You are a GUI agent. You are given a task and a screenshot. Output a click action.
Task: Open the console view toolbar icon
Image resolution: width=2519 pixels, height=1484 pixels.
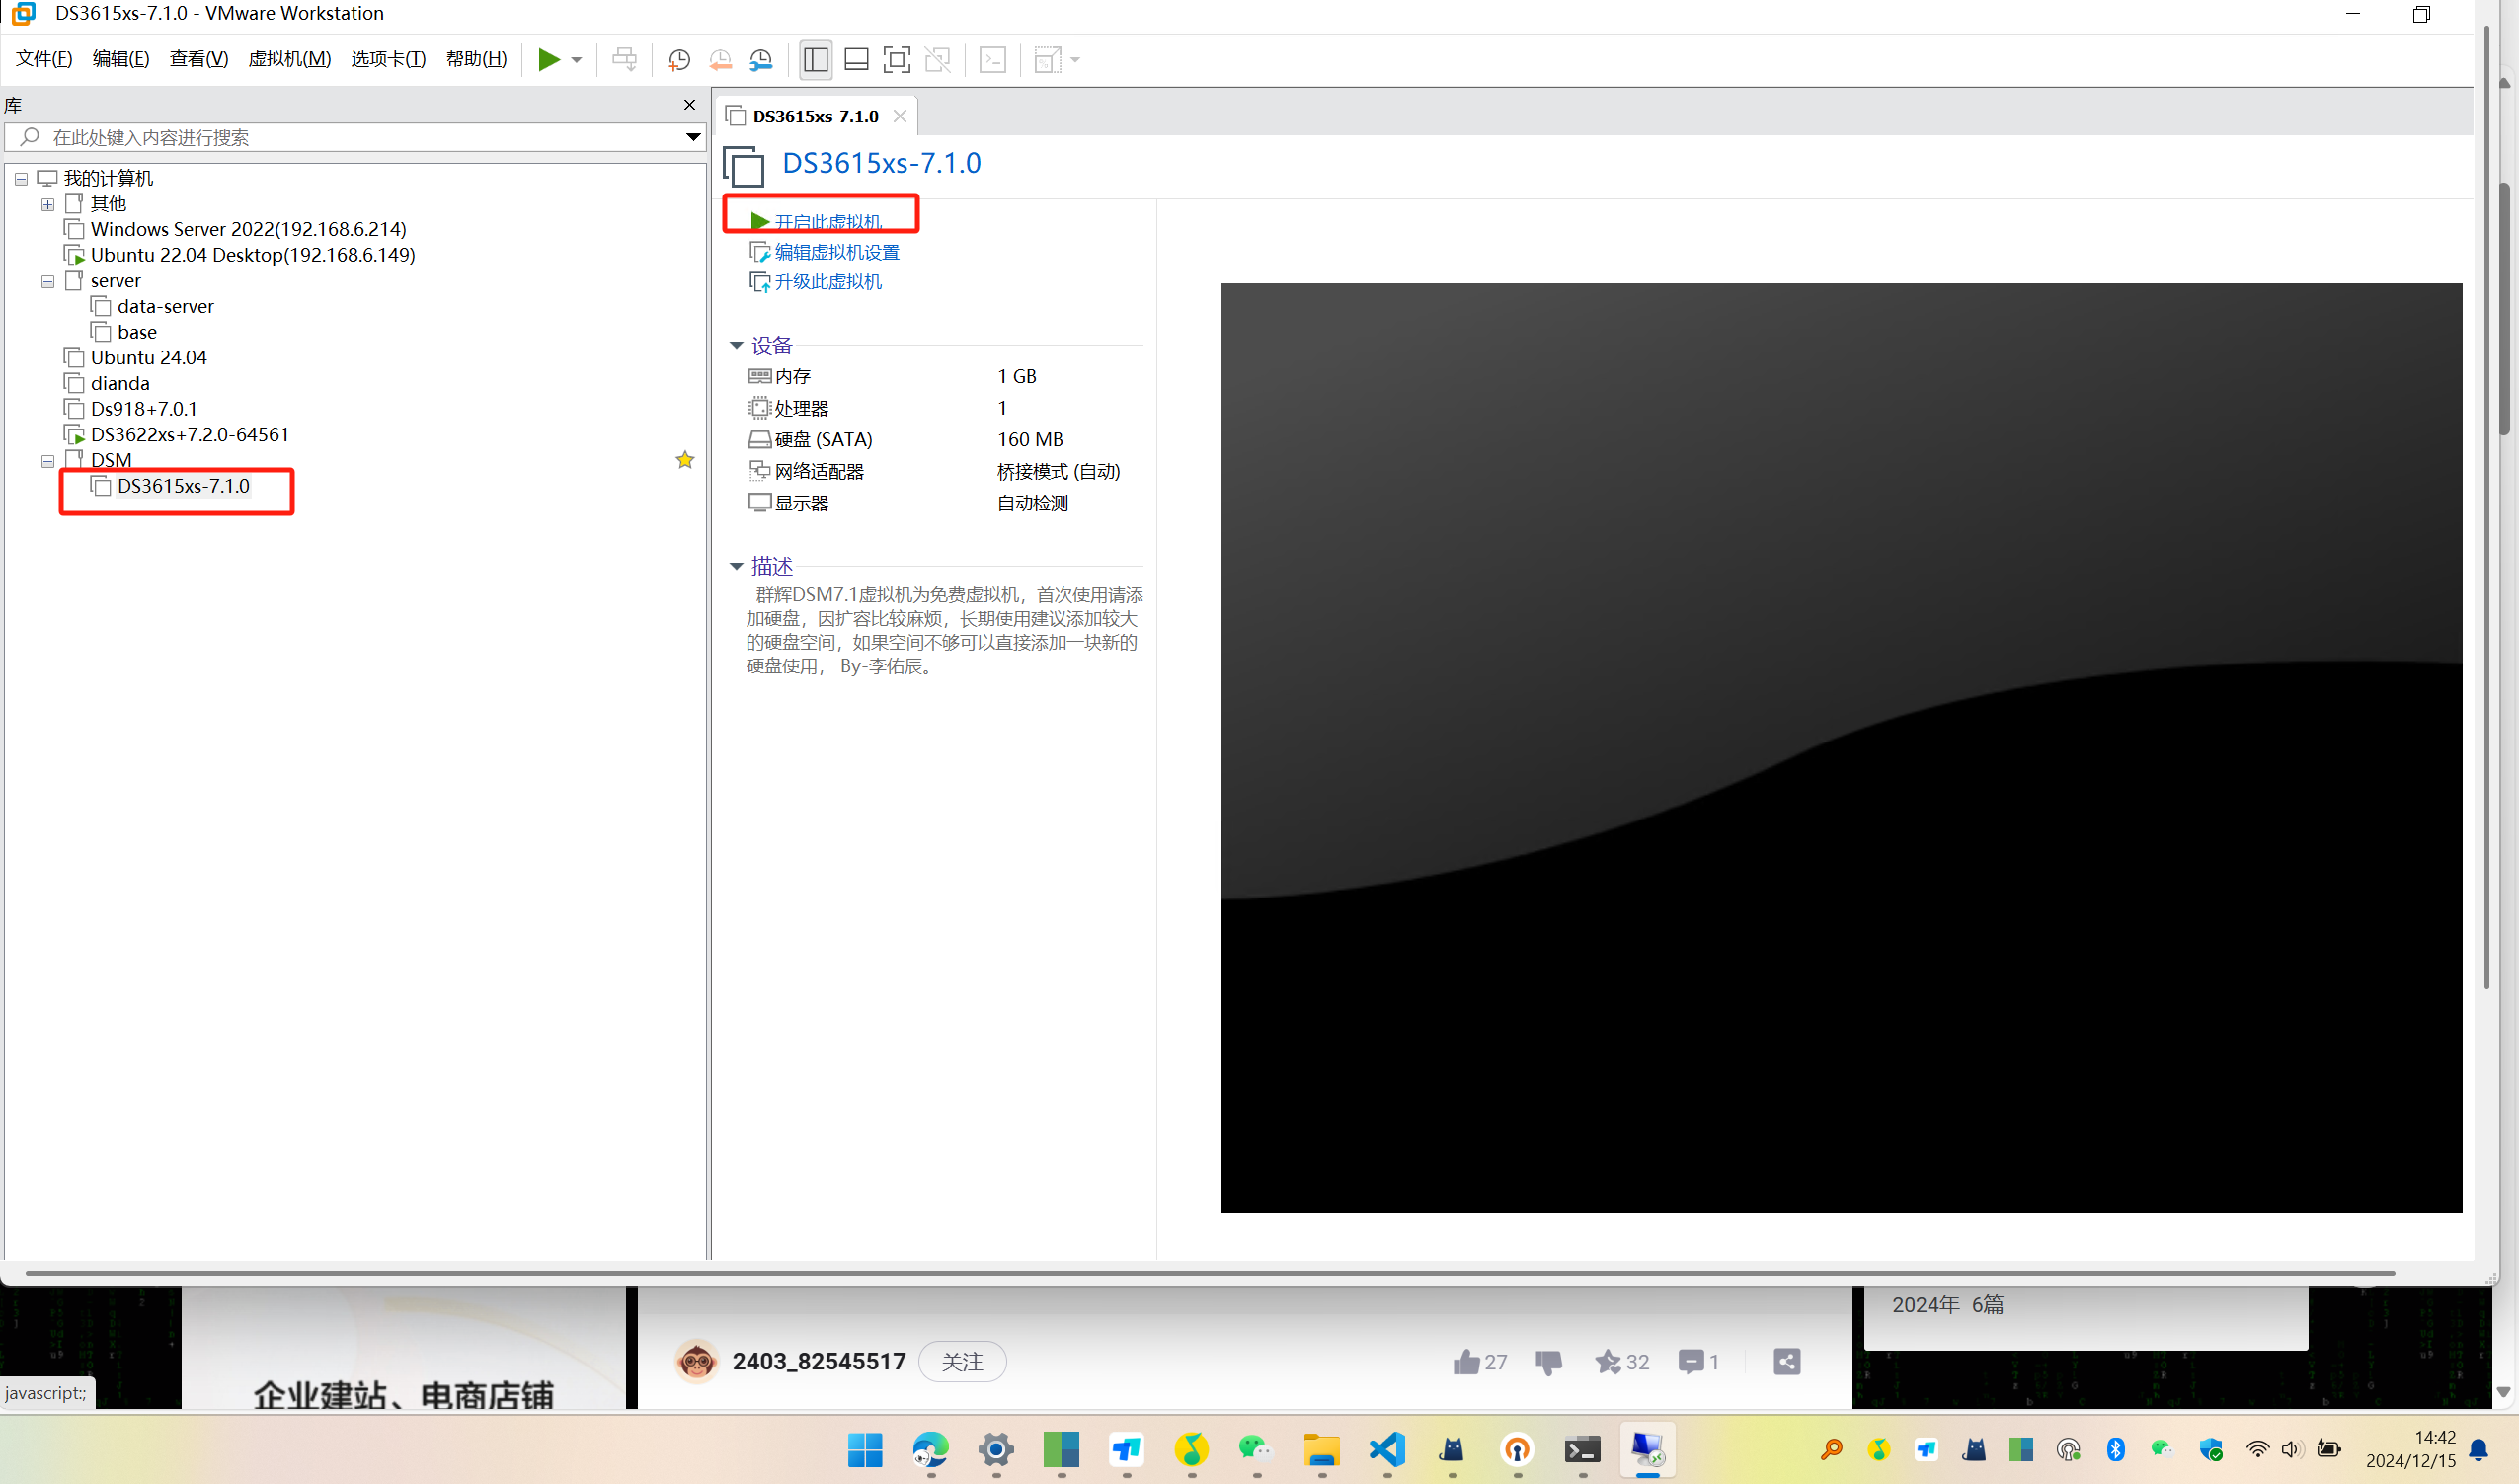click(x=992, y=60)
